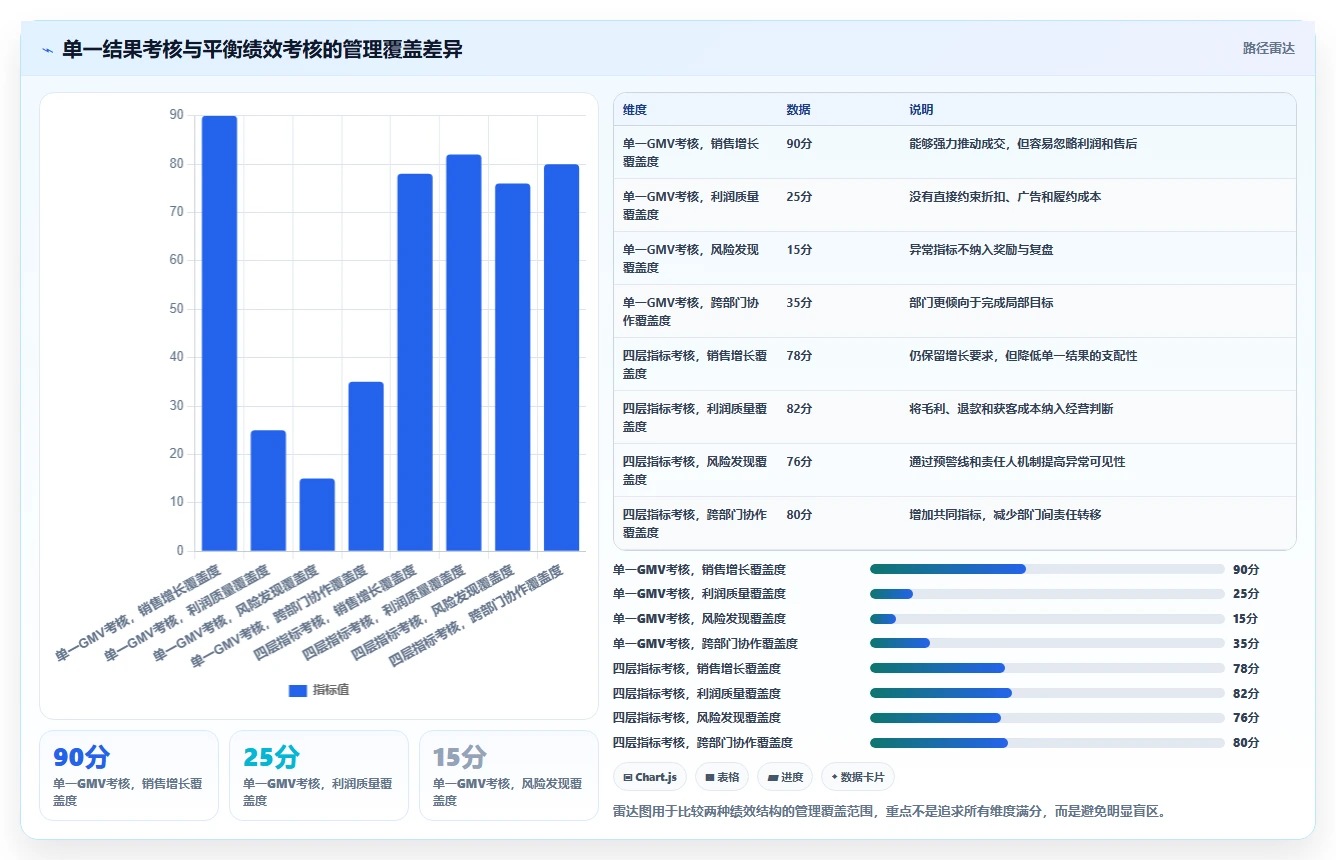Click progress bar for 四层指标考核，风险发现覆盖度
The width and height of the screenshot is (1336, 860).
click(x=1047, y=718)
